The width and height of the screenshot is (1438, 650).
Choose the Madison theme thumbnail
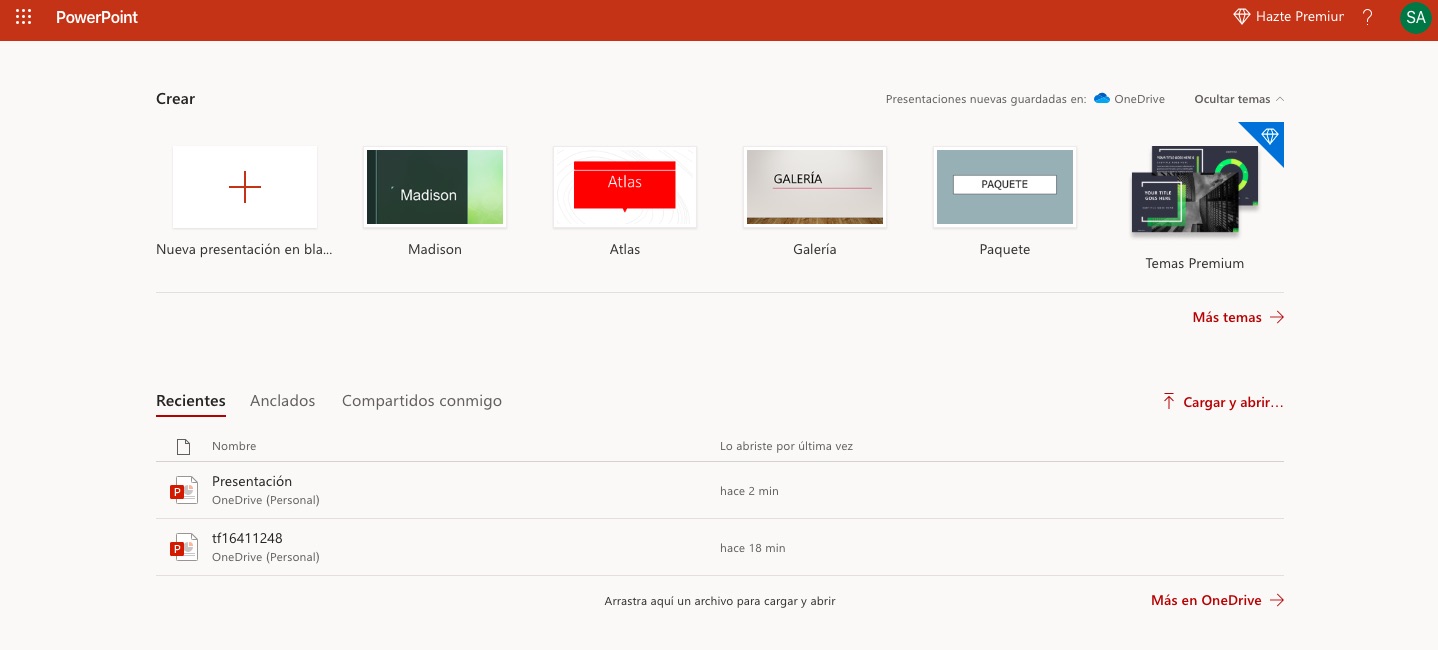point(435,187)
